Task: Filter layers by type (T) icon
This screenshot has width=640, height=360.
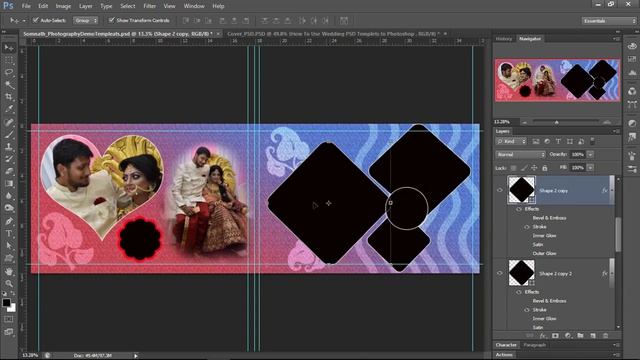Action: point(558,142)
